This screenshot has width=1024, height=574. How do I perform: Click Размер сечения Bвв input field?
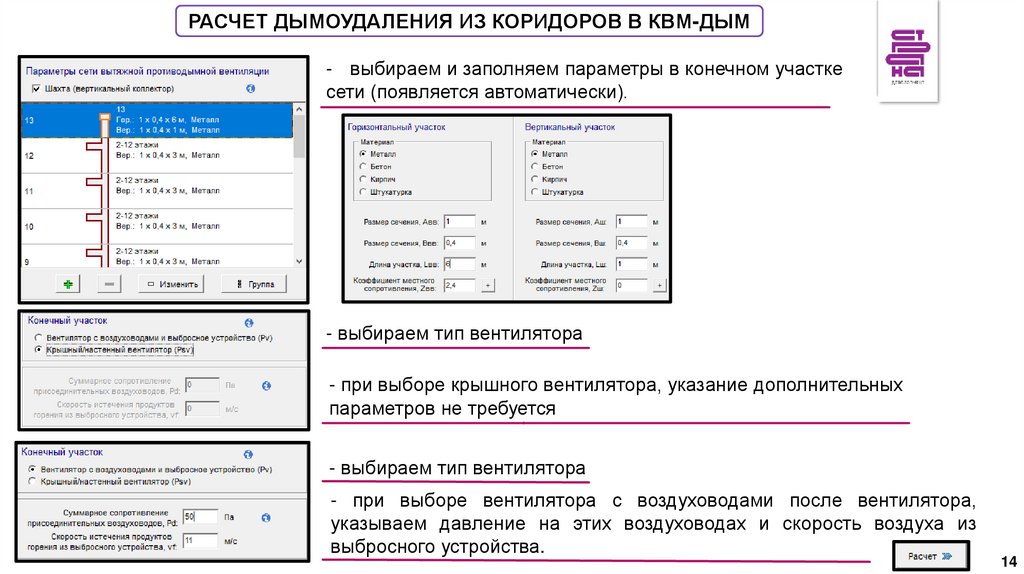pyautogui.click(x=459, y=243)
